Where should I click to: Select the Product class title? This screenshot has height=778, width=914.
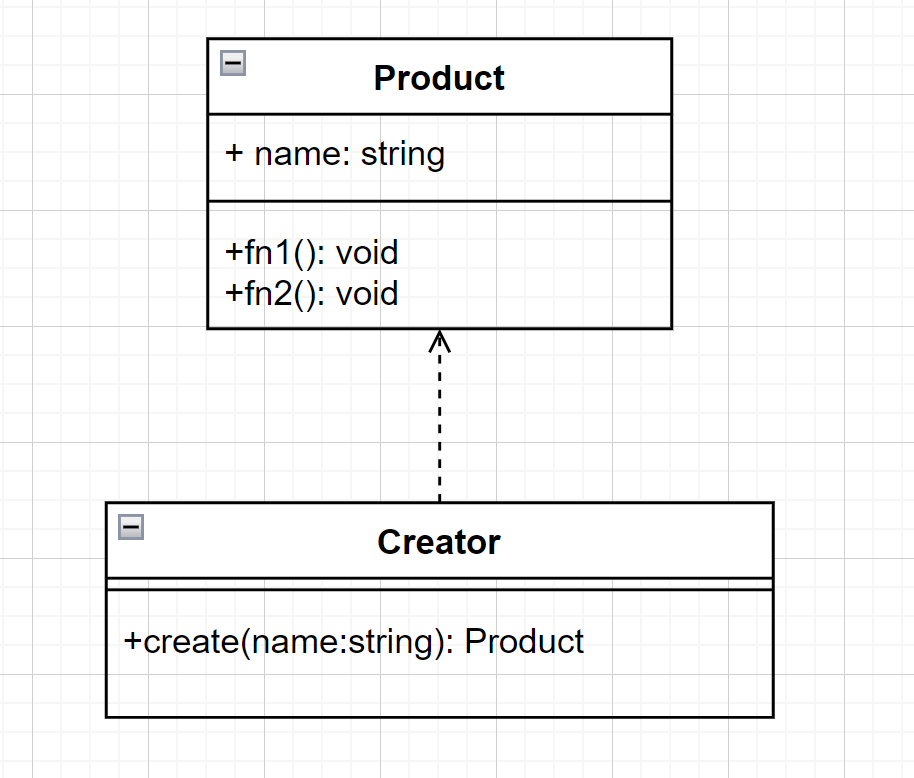439,78
